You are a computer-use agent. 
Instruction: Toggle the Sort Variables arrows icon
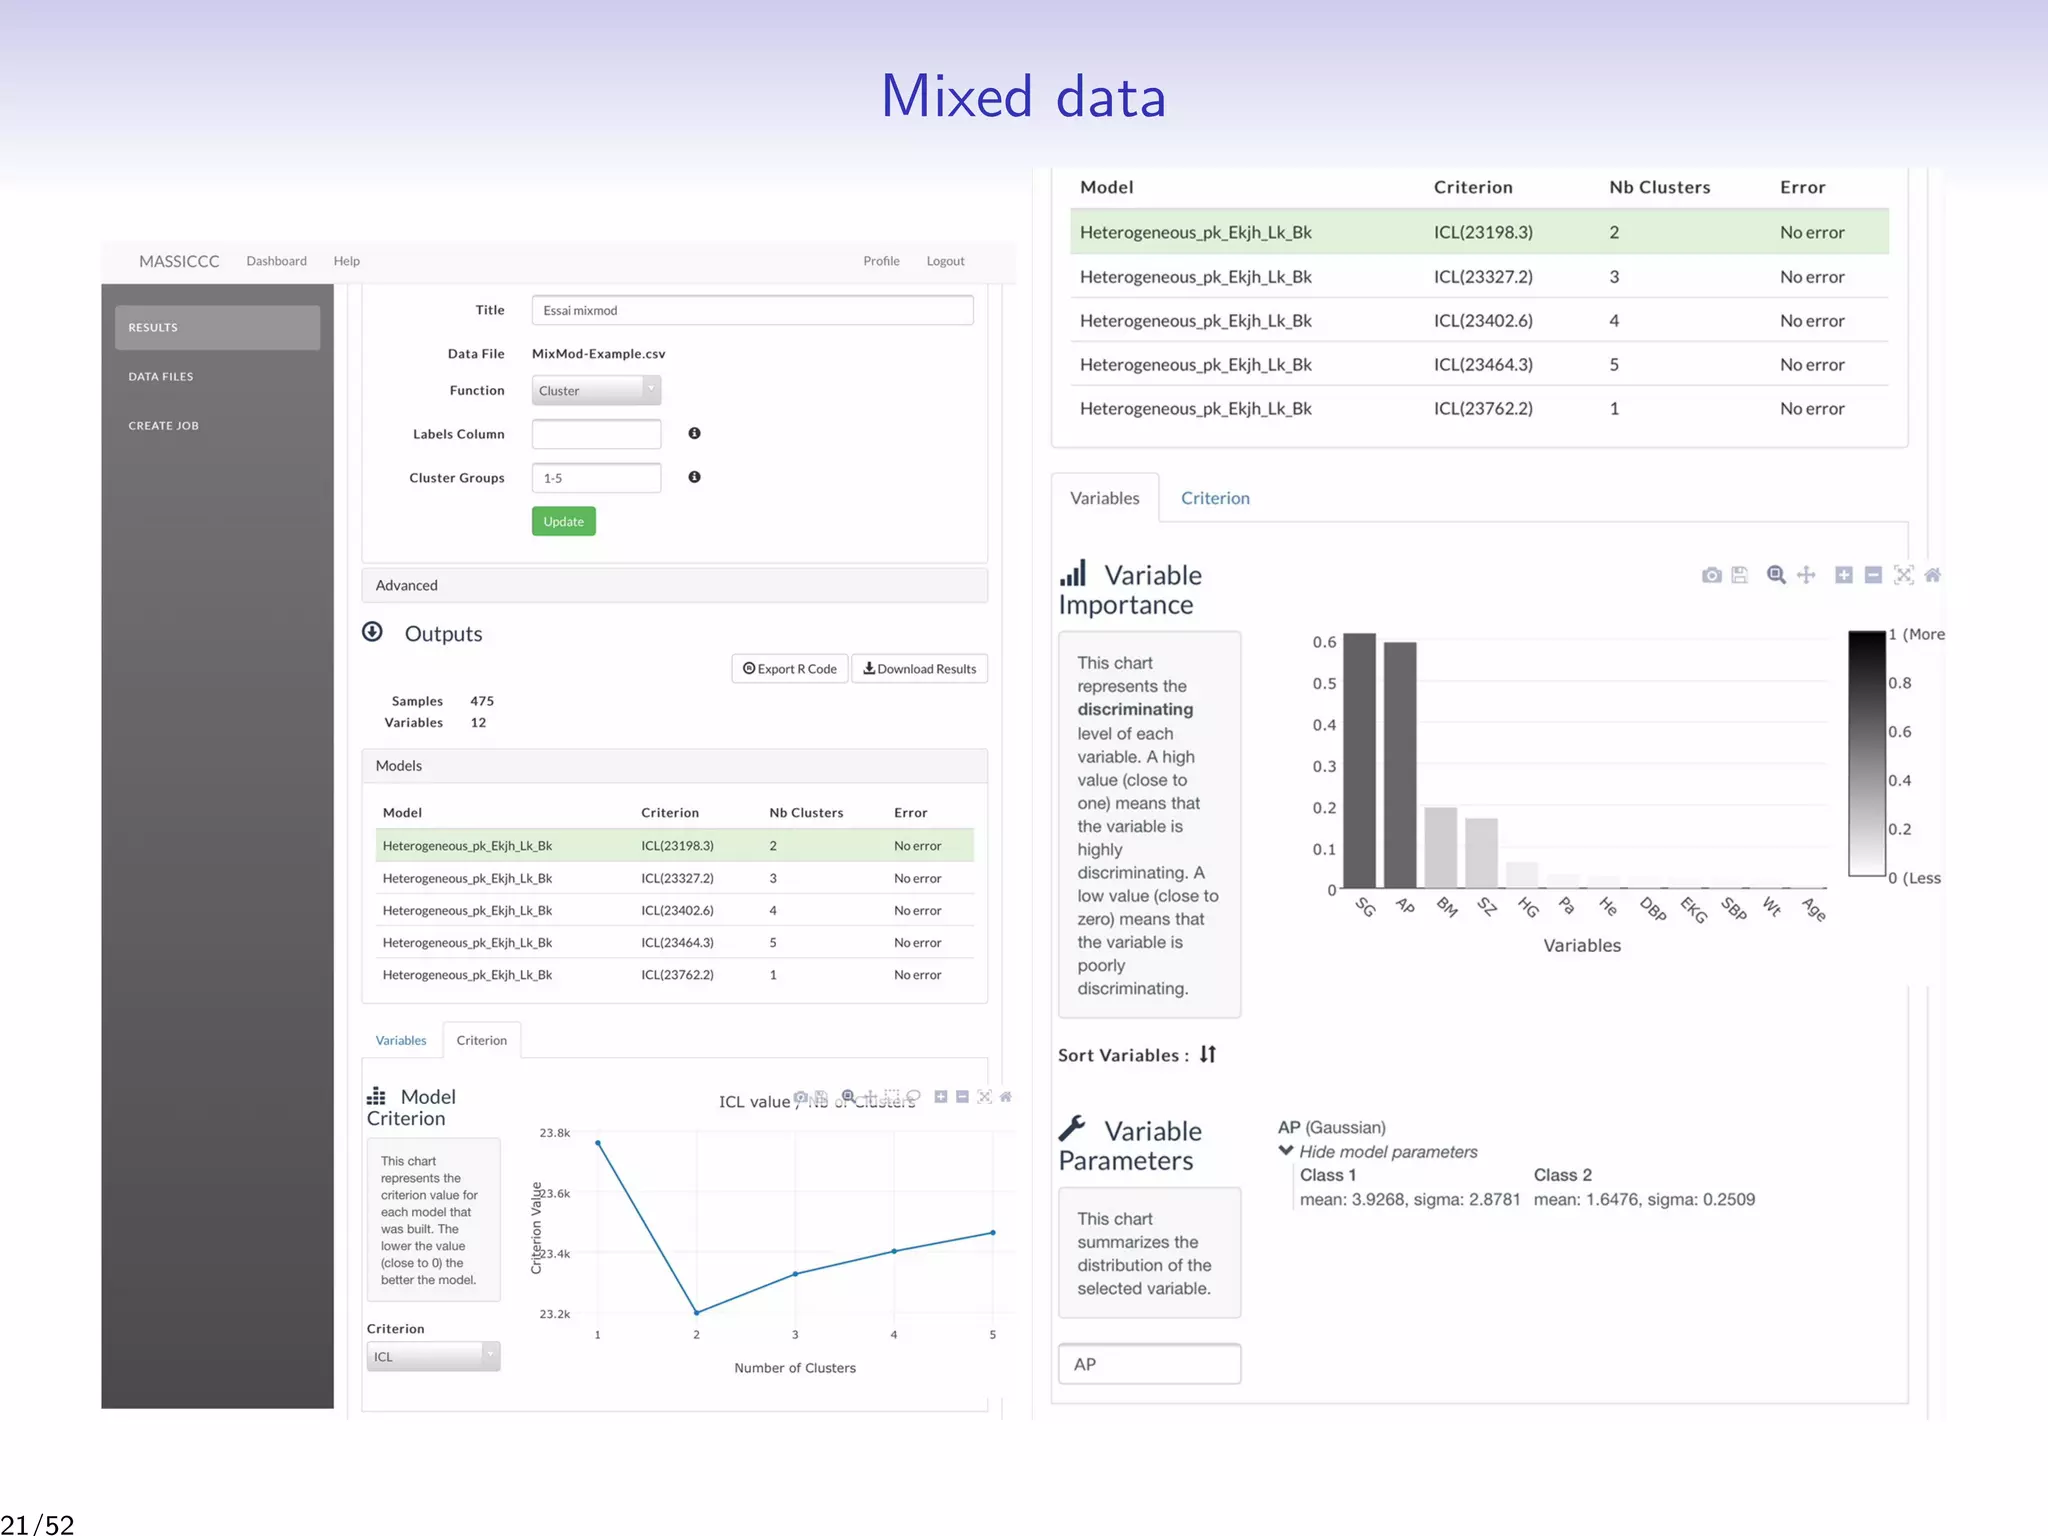pyautogui.click(x=1208, y=1054)
